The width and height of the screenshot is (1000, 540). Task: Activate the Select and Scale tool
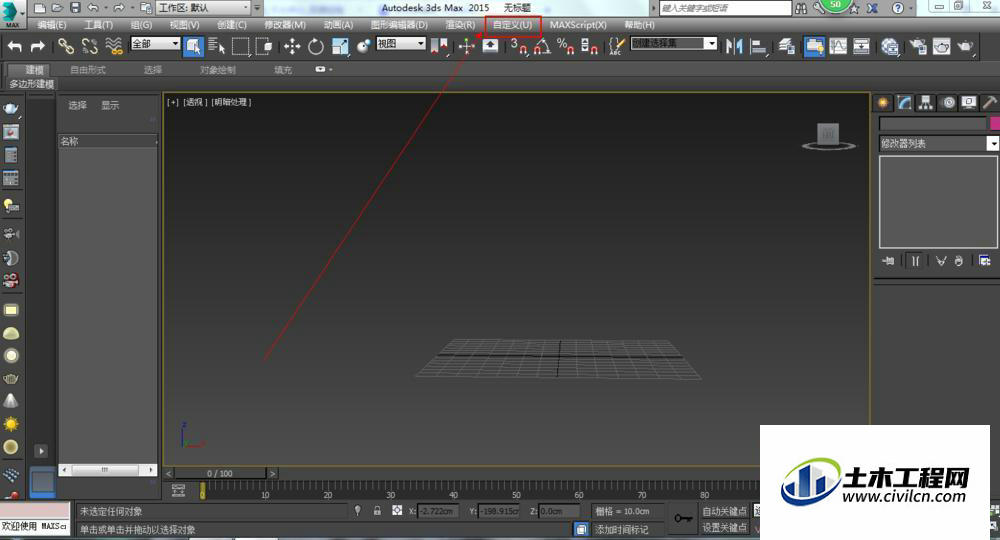coord(341,46)
